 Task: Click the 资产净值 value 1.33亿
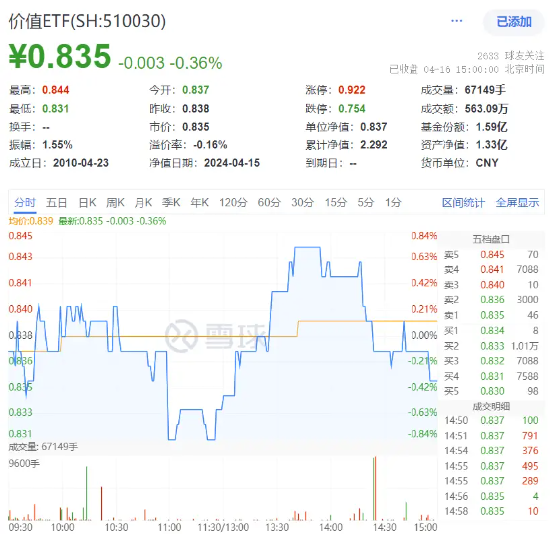click(491, 145)
